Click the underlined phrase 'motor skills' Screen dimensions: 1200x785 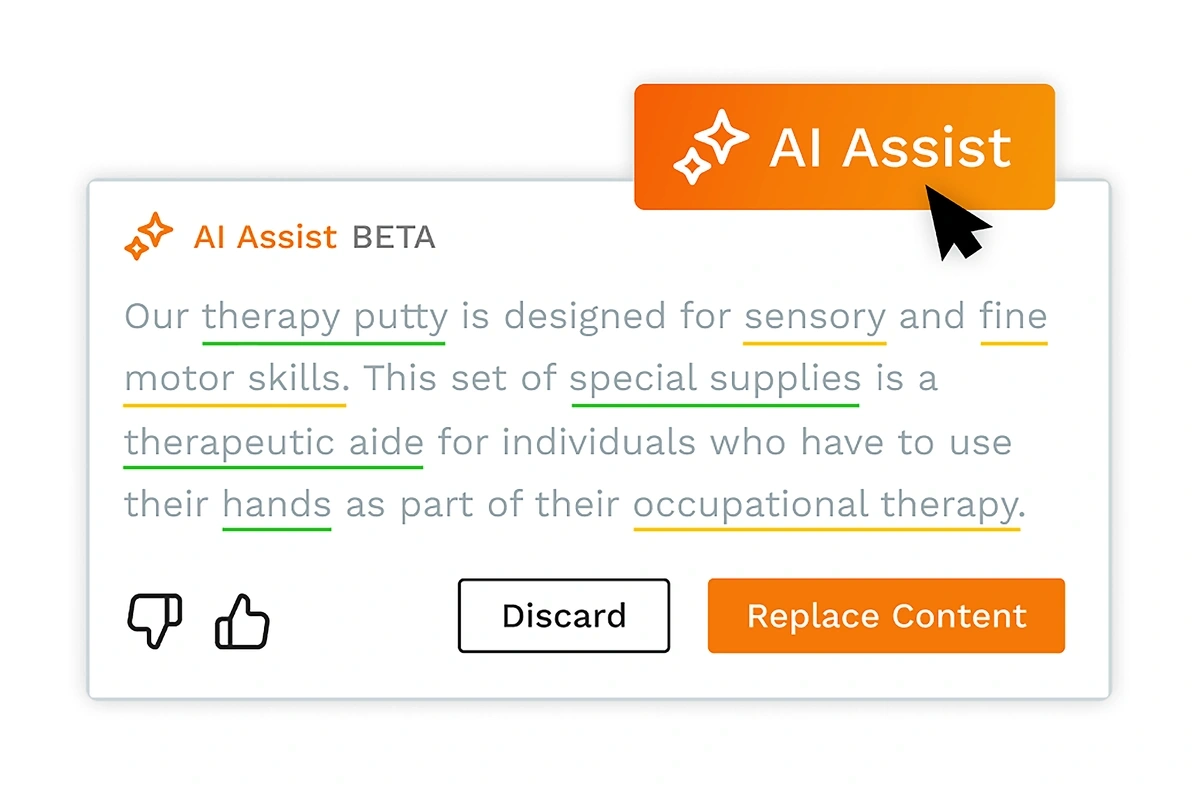(234, 380)
